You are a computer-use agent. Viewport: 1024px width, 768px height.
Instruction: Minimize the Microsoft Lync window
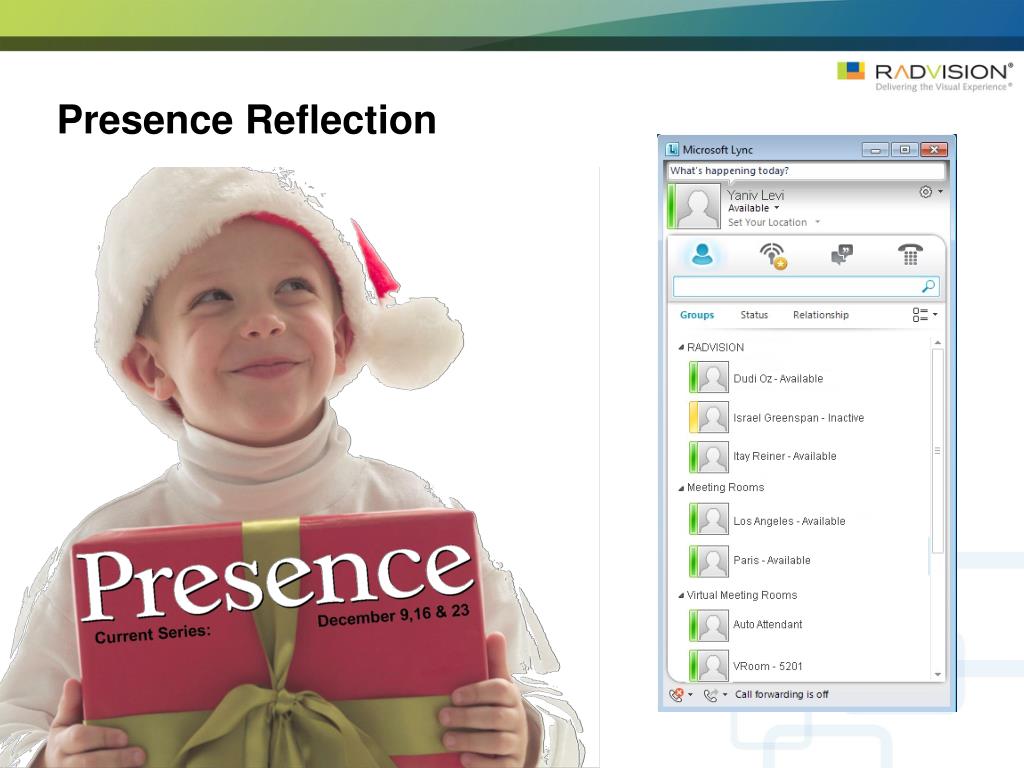point(875,150)
